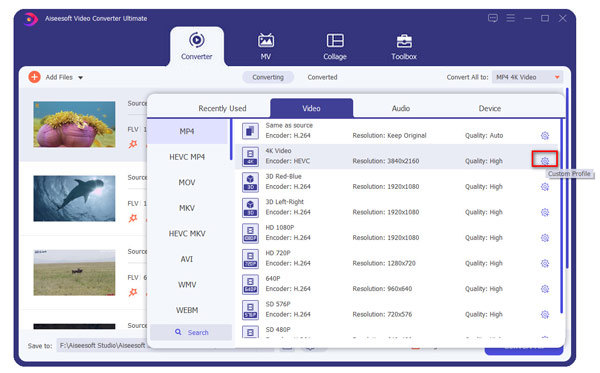Click the grassland video thumbnail

74,272
